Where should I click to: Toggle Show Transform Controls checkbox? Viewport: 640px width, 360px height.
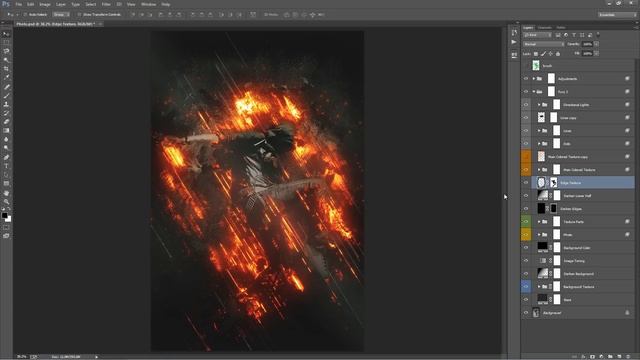(80, 15)
